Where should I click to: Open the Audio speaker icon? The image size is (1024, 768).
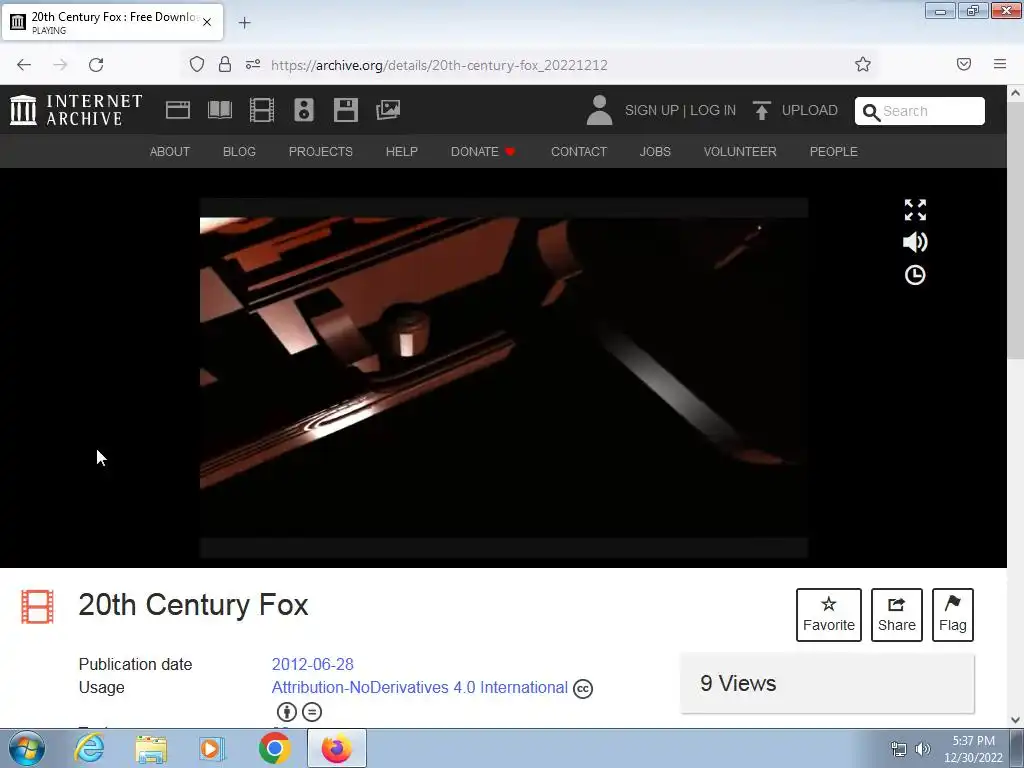304,110
